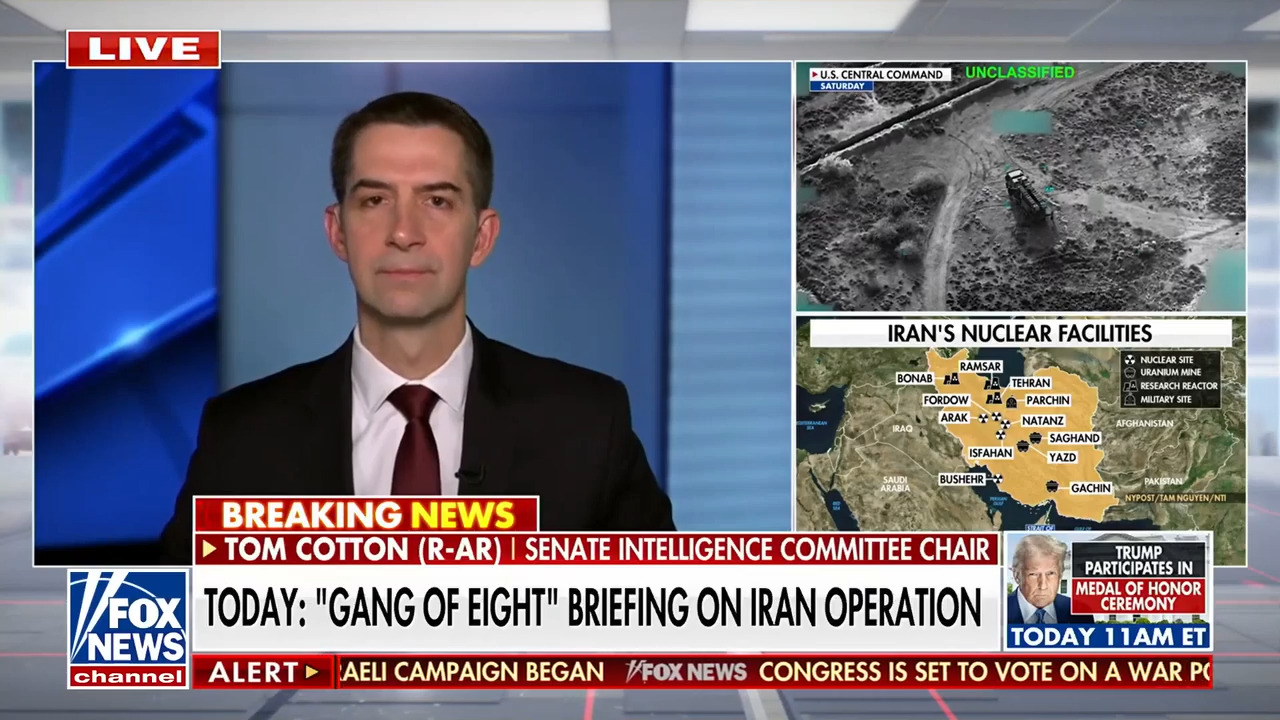Screen dimensions: 1280x720
Task: Click the Research Reactor legend icon
Action: pyautogui.click(x=1130, y=386)
